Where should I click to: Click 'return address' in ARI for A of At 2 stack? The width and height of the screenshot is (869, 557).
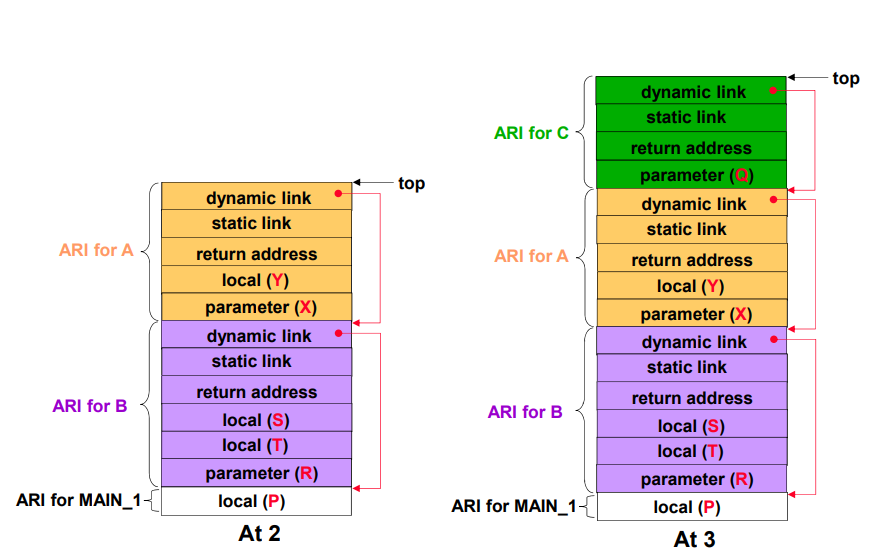pos(257,252)
